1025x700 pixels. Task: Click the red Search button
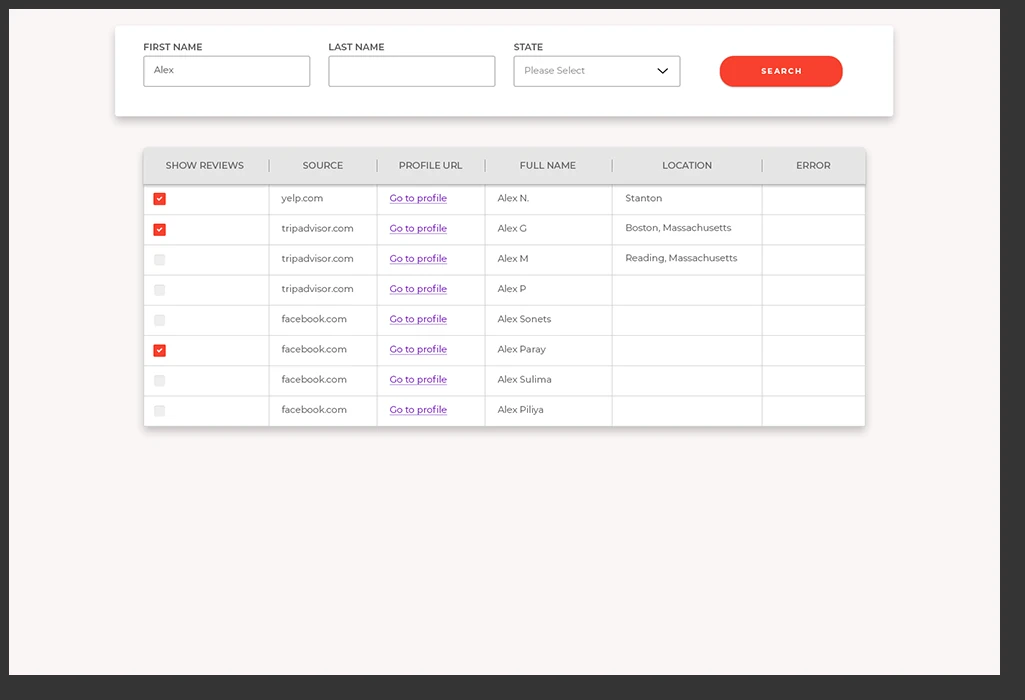point(781,71)
